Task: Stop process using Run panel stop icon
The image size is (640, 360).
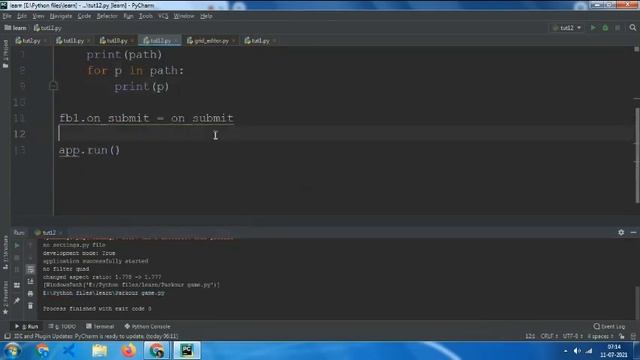Action: pyautogui.click(x=17, y=258)
